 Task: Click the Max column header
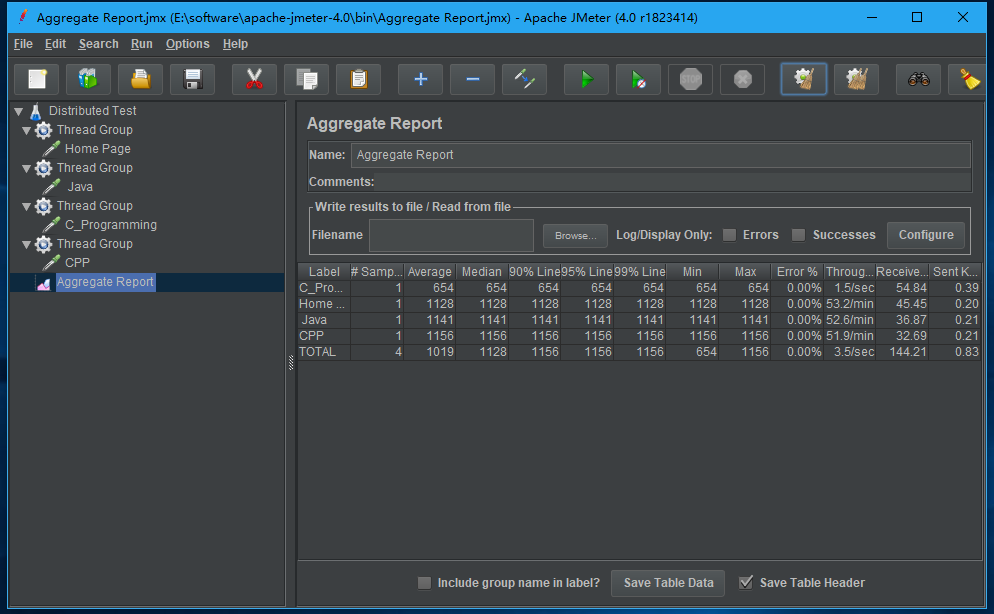coord(746,272)
